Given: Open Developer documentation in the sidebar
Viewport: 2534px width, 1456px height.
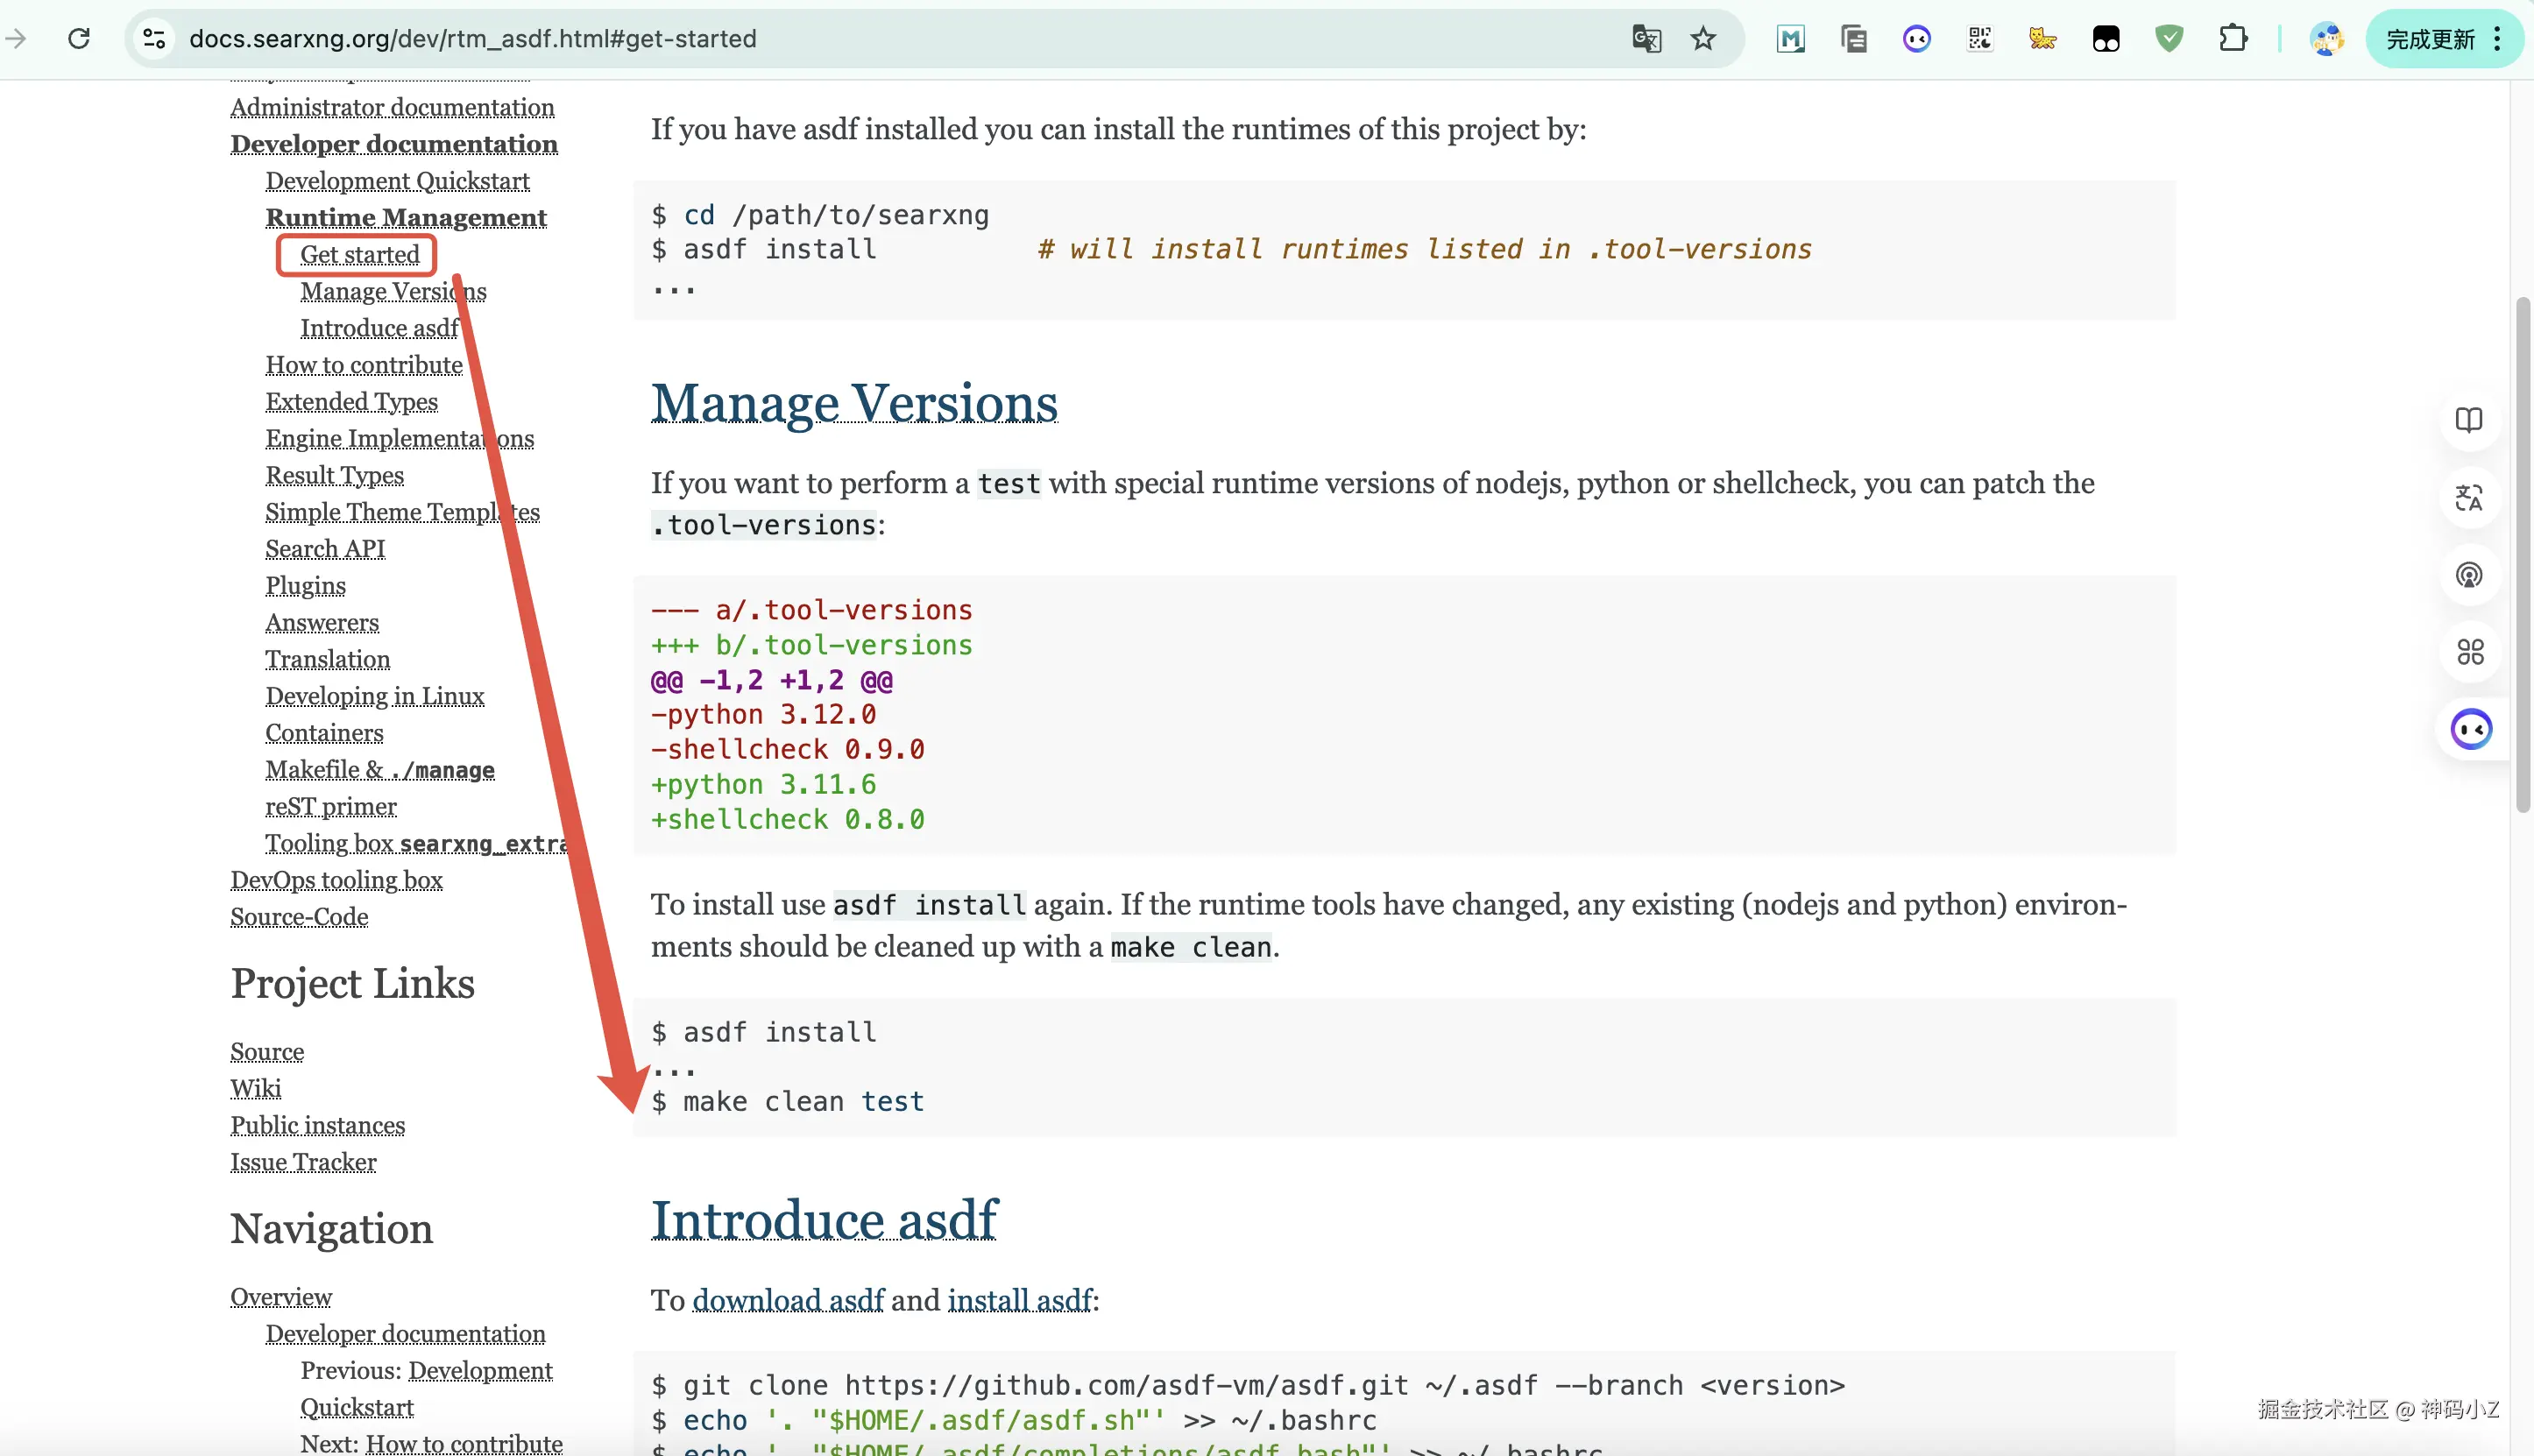Looking at the screenshot, I should pyautogui.click(x=394, y=144).
